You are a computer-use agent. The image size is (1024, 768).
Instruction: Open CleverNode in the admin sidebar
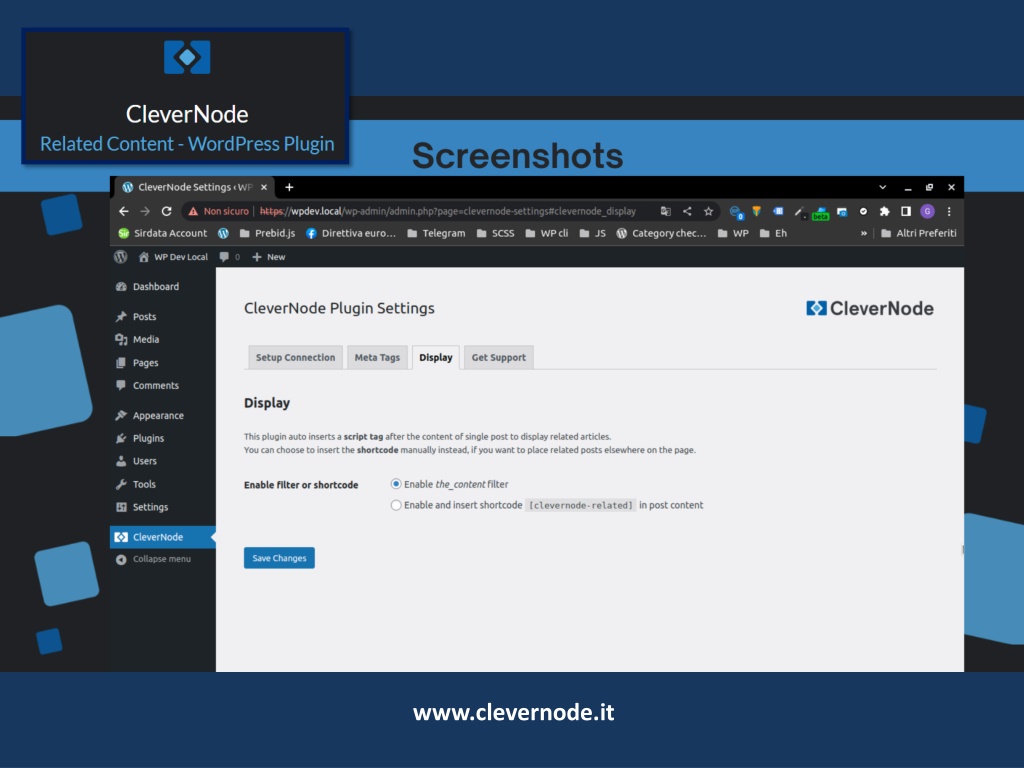[162, 537]
